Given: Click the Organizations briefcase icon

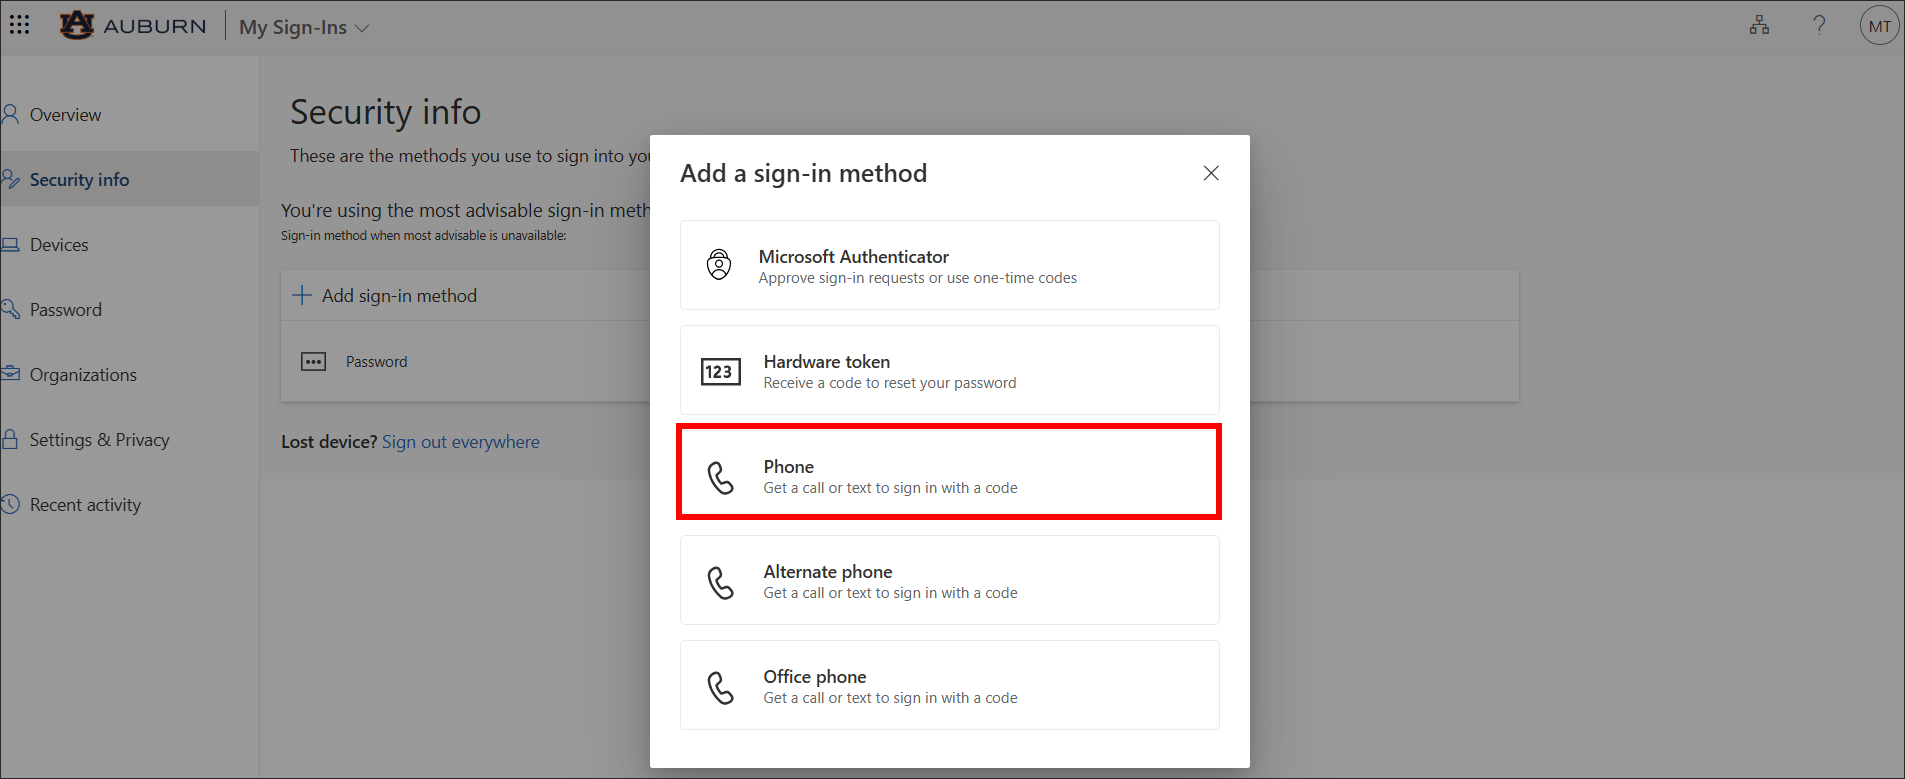Looking at the screenshot, I should click(10, 373).
